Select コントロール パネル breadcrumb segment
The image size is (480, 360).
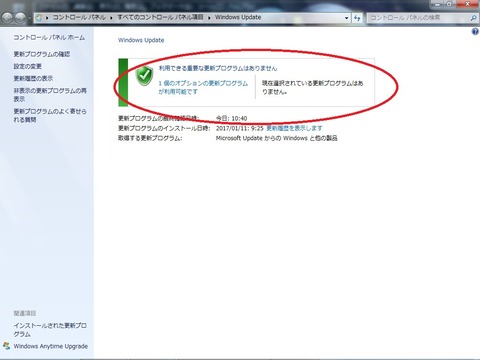pyautogui.click(x=79, y=17)
